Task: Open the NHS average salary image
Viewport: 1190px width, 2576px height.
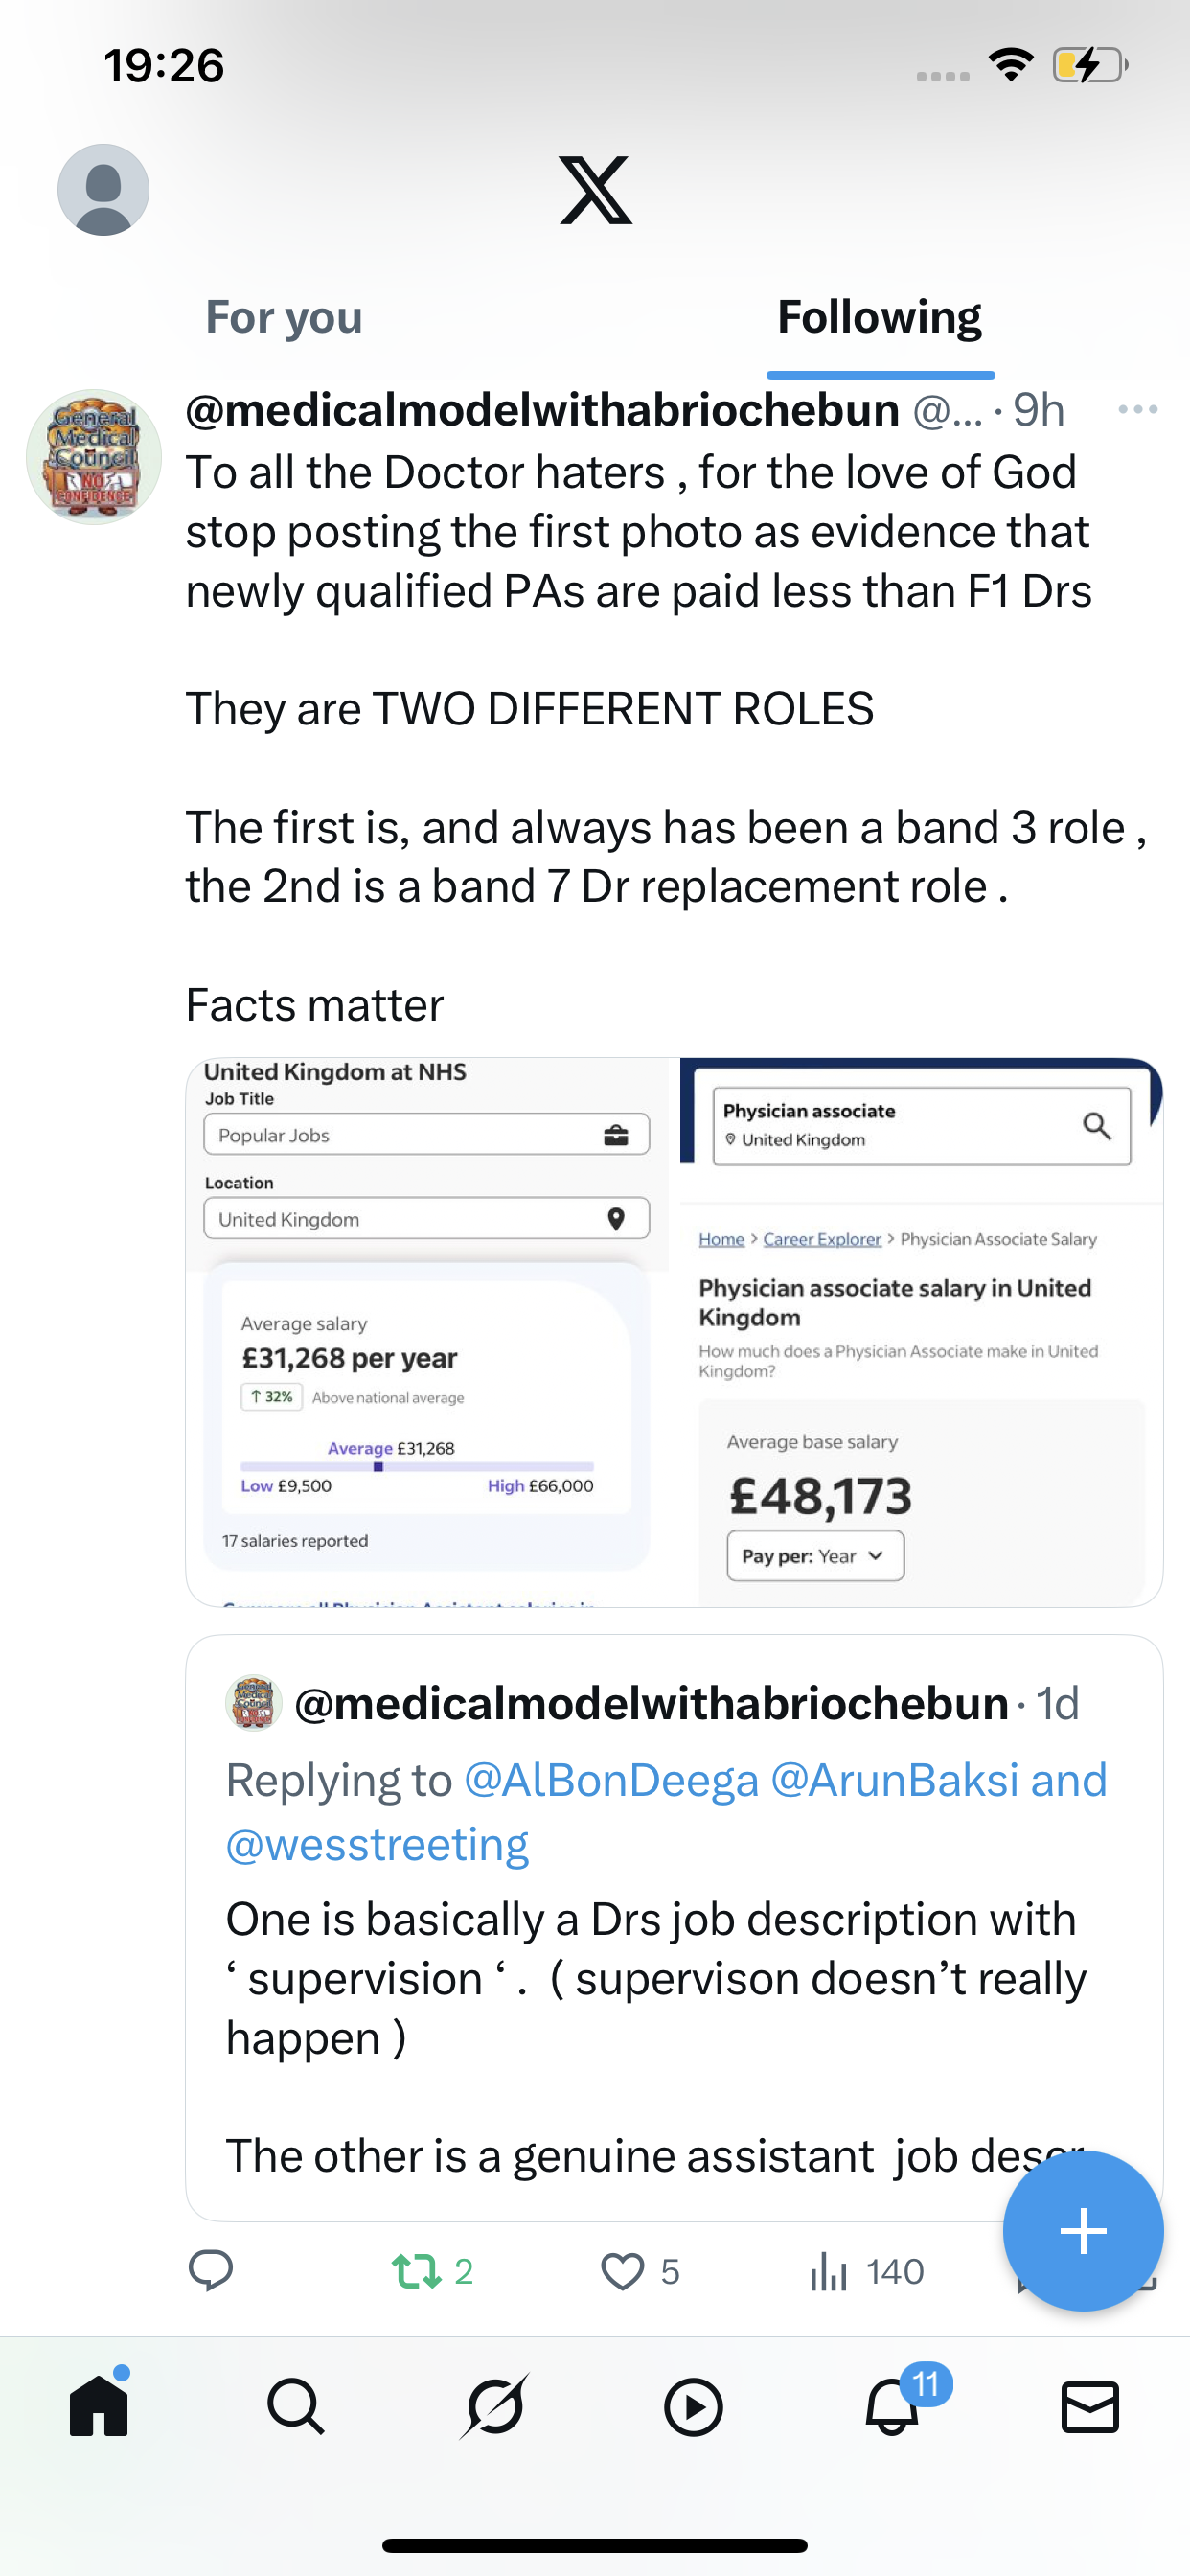Action: click(x=428, y=1332)
